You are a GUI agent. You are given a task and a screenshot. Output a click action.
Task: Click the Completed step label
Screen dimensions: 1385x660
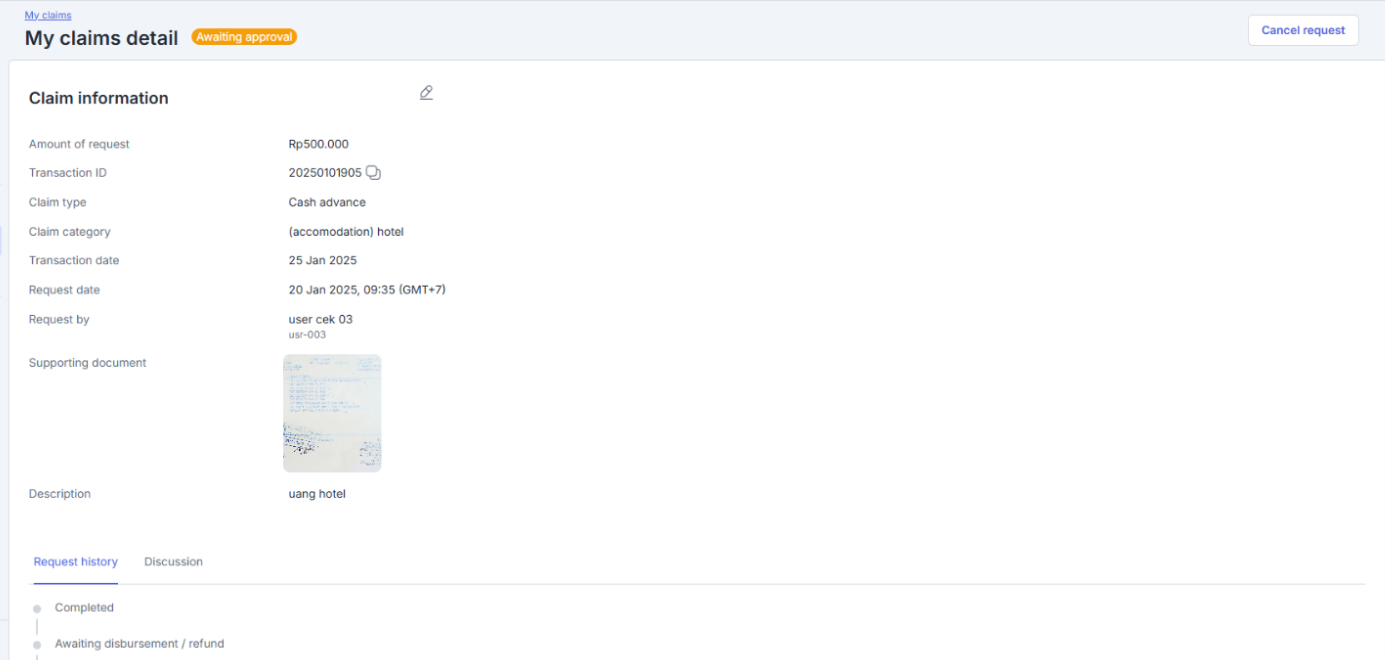pyautogui.click(x=84, y=608)
